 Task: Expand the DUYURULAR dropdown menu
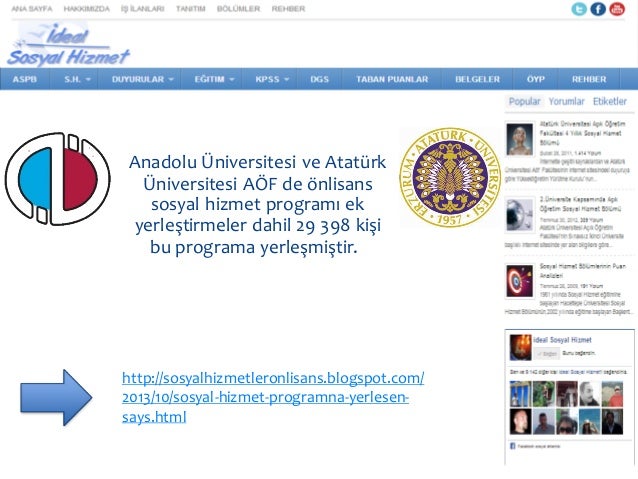[x=142, y=79]
